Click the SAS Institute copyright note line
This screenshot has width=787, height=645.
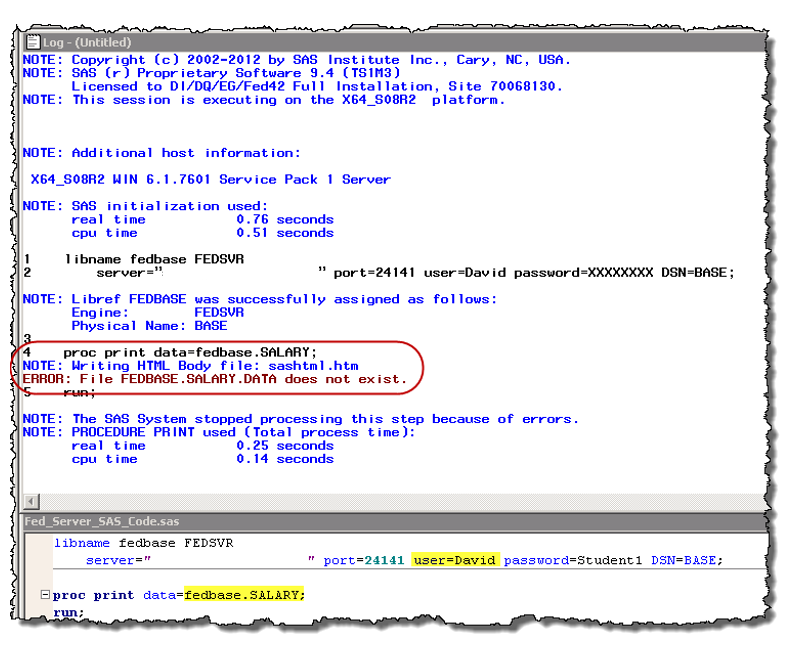297,60
